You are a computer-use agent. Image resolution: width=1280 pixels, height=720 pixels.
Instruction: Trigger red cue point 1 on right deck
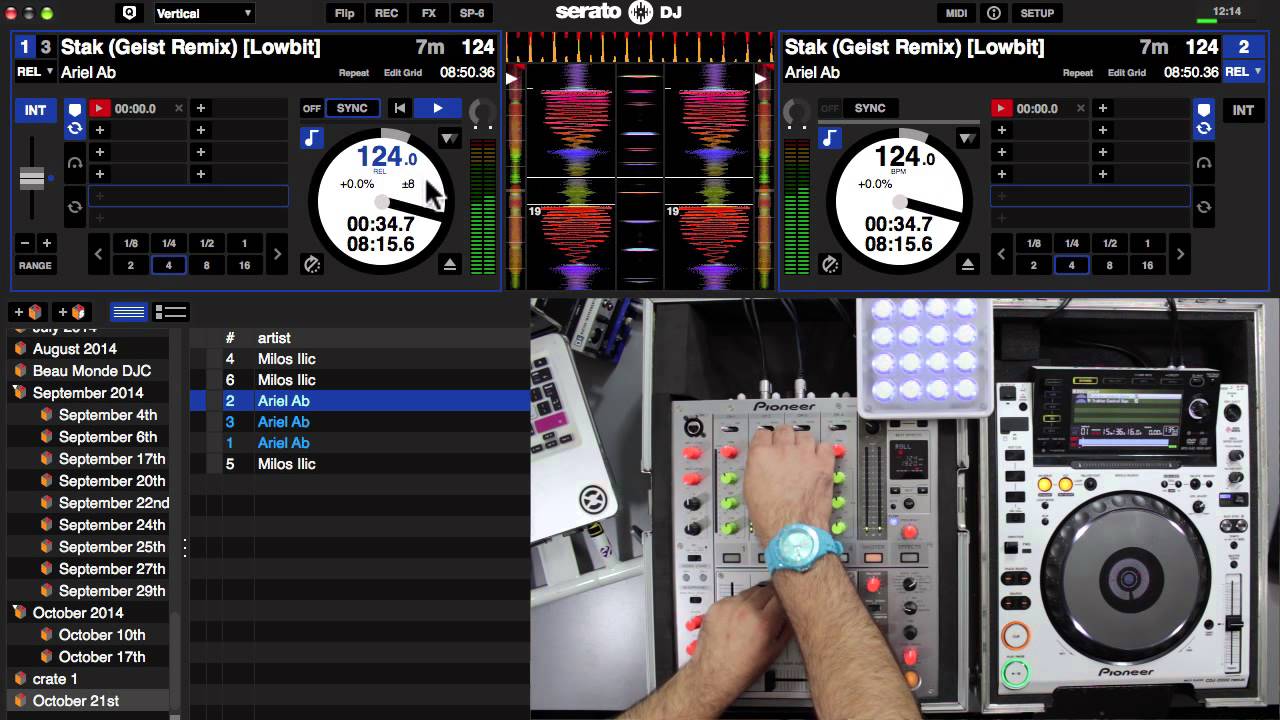coord(1001,108)
